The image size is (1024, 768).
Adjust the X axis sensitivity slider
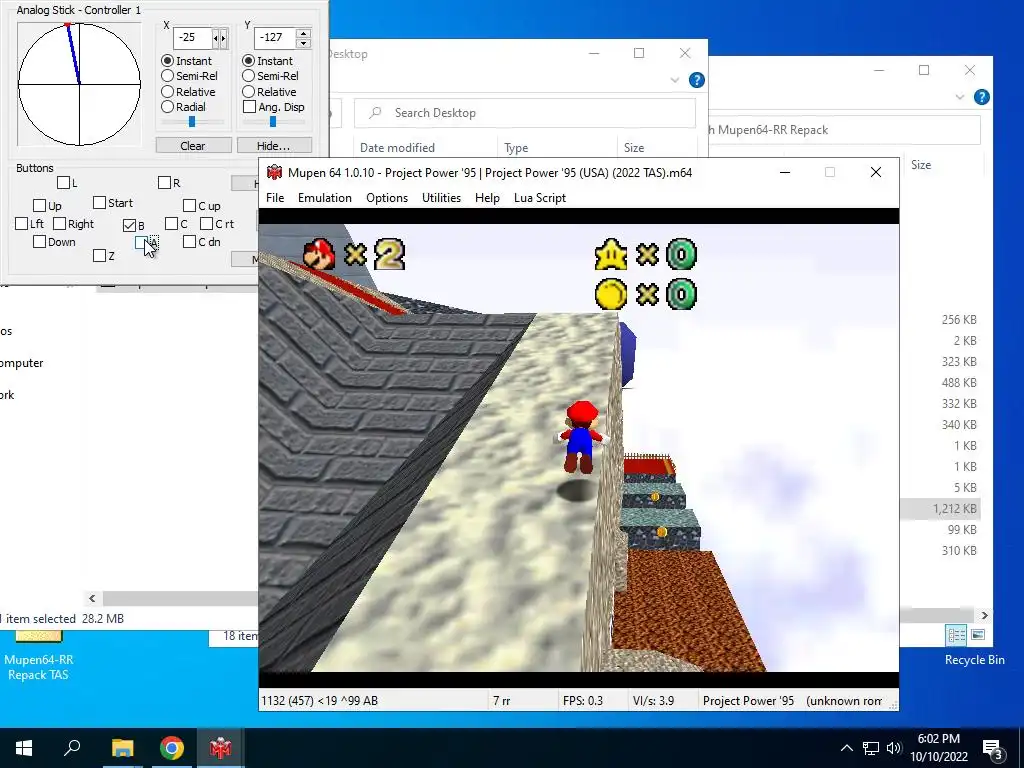tap(192, 121)
